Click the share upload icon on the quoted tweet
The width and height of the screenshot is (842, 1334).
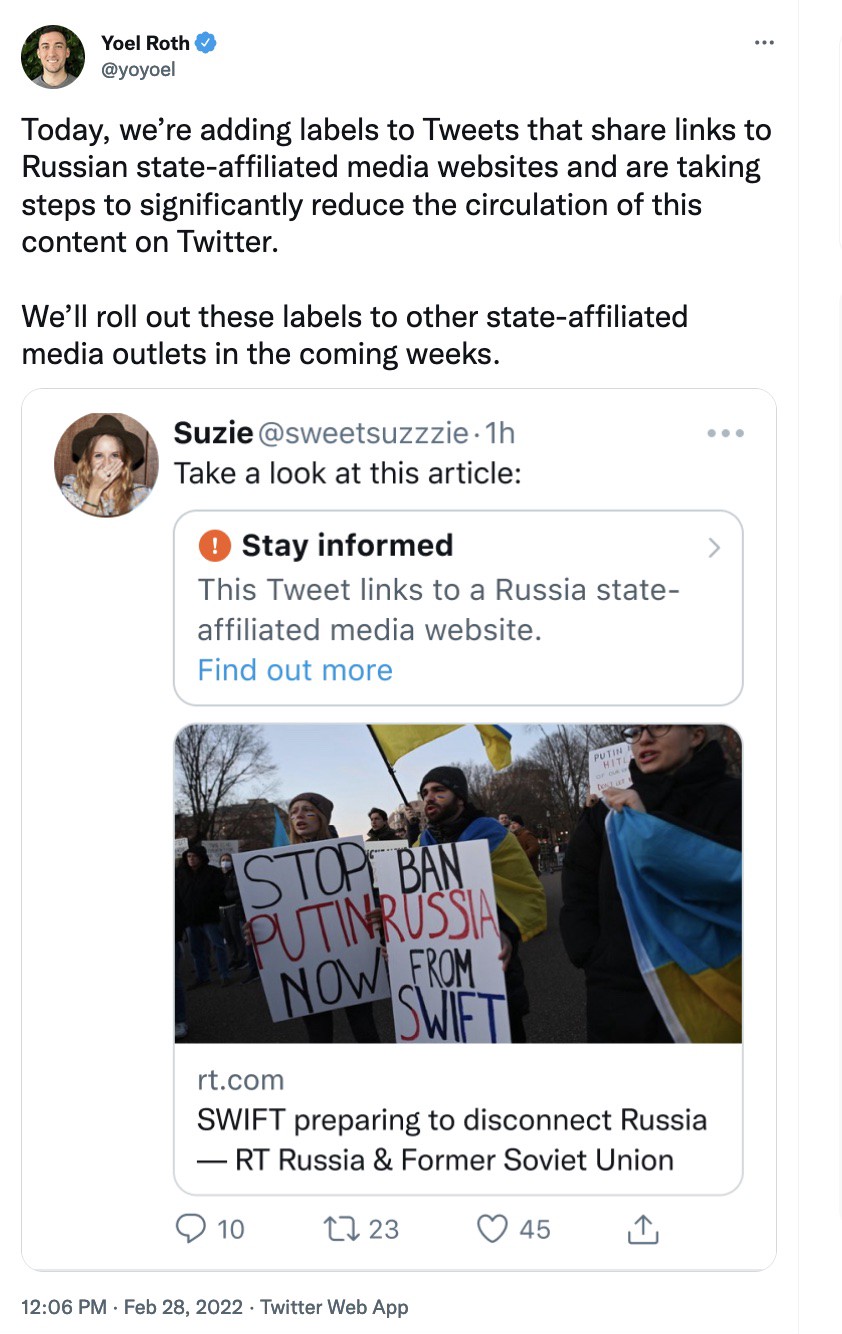(x=642, y=1229)
